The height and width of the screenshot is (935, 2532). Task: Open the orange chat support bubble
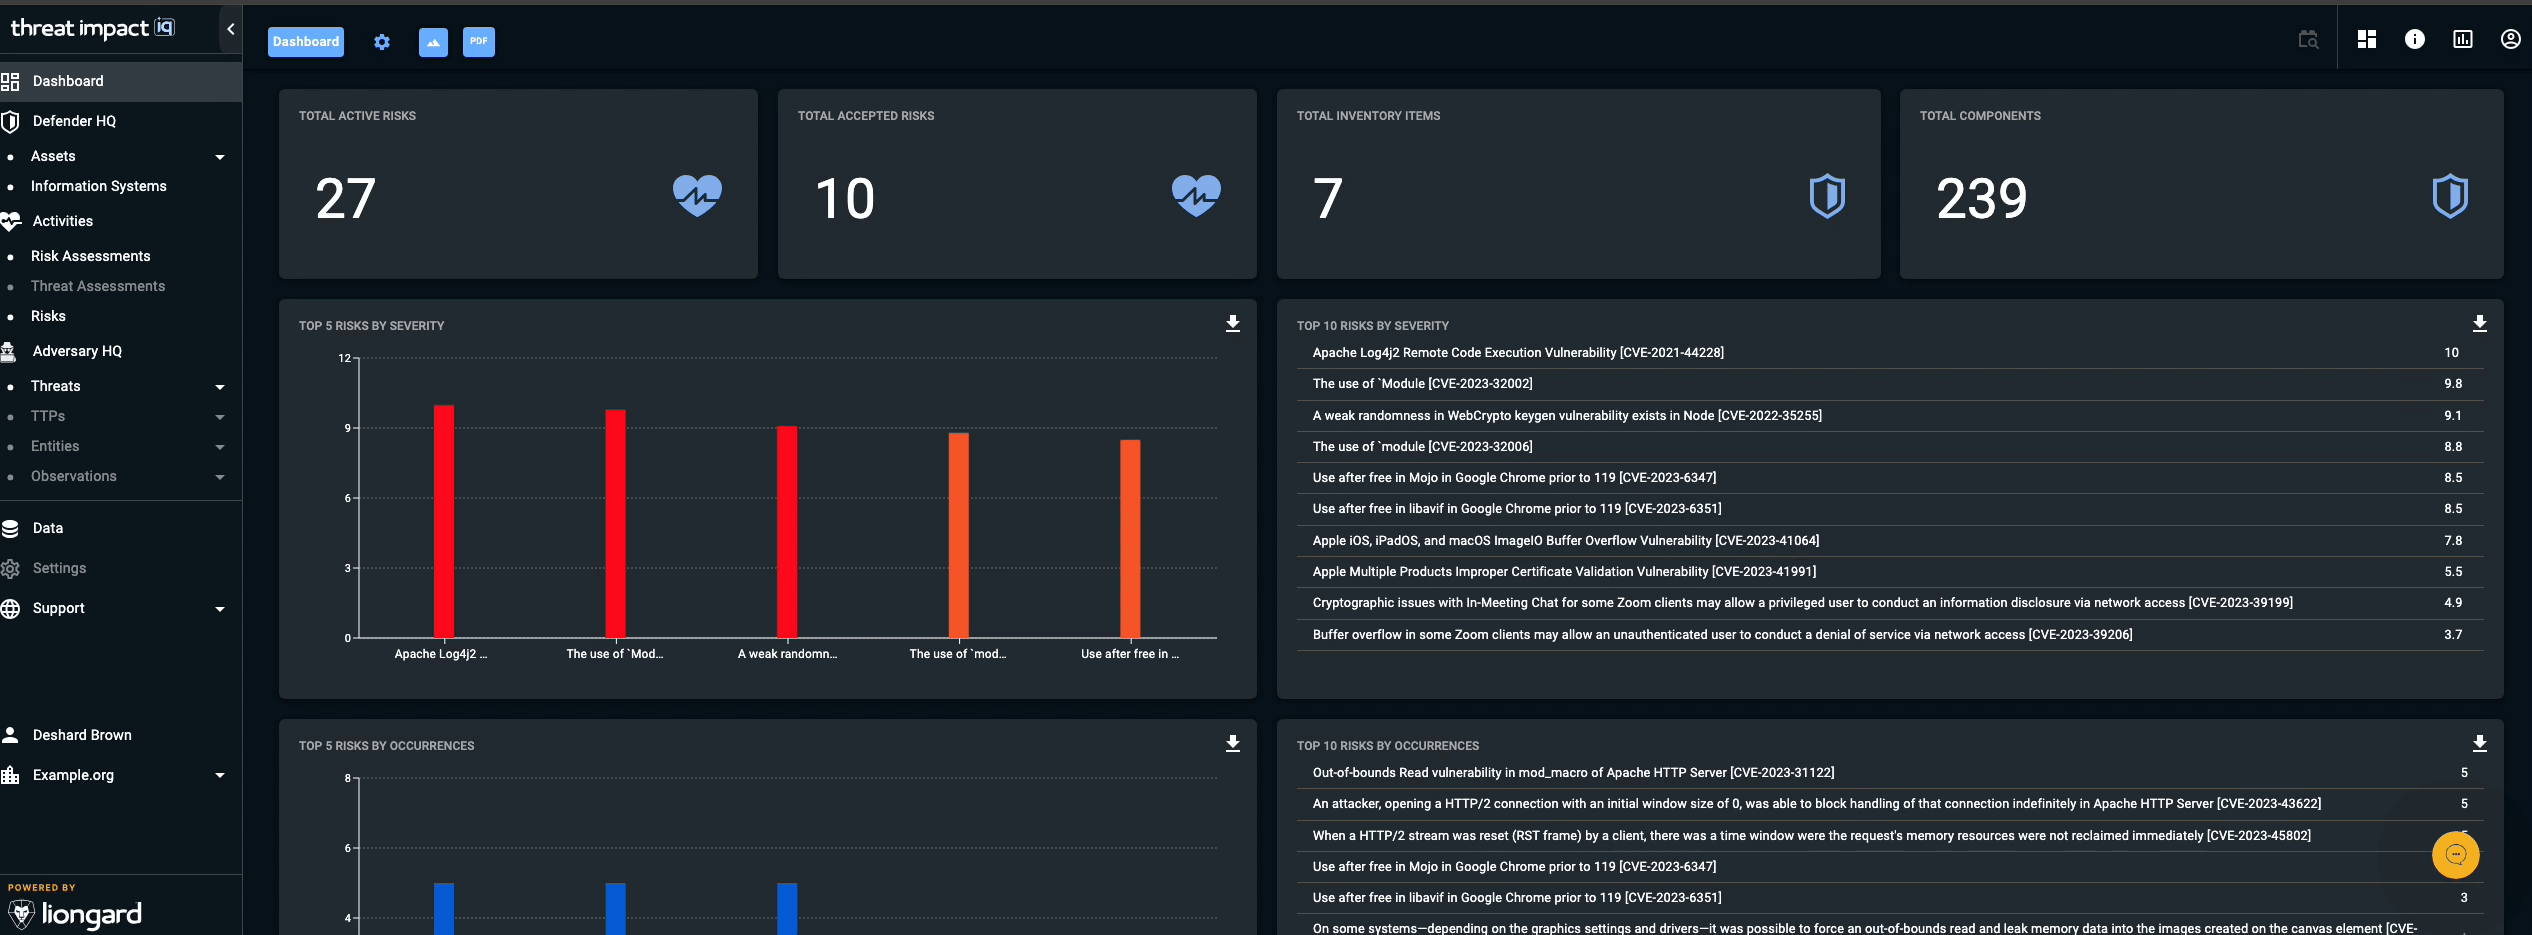(2456, 855)
